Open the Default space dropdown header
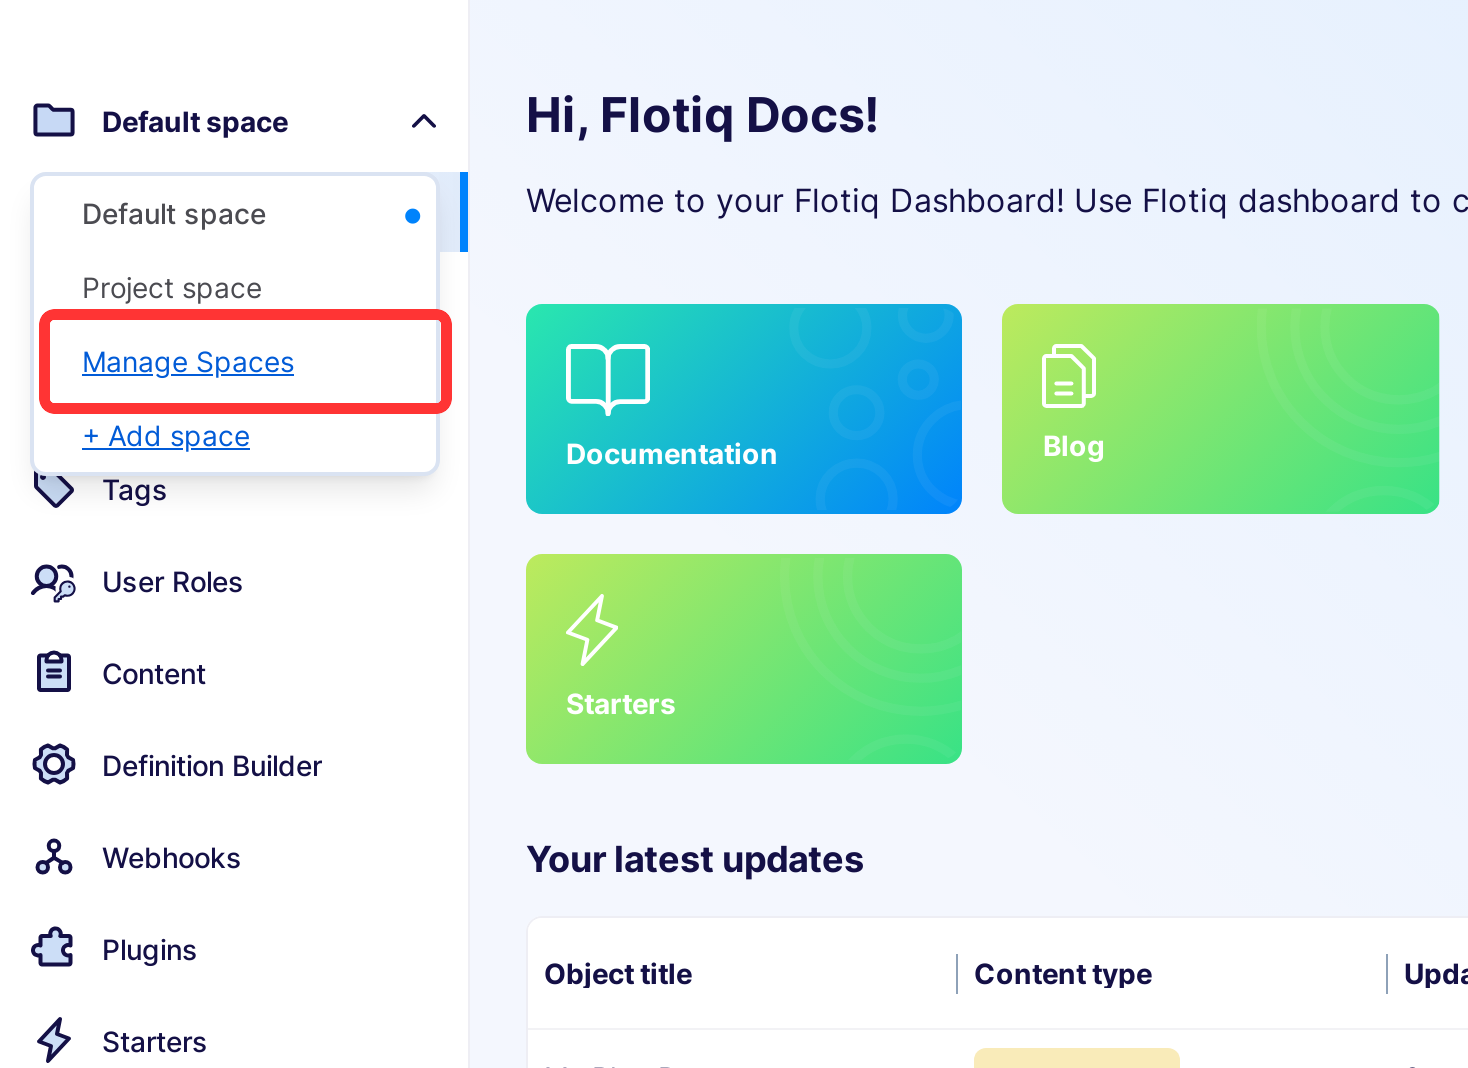1468x1068 pixels. point(235,122)
